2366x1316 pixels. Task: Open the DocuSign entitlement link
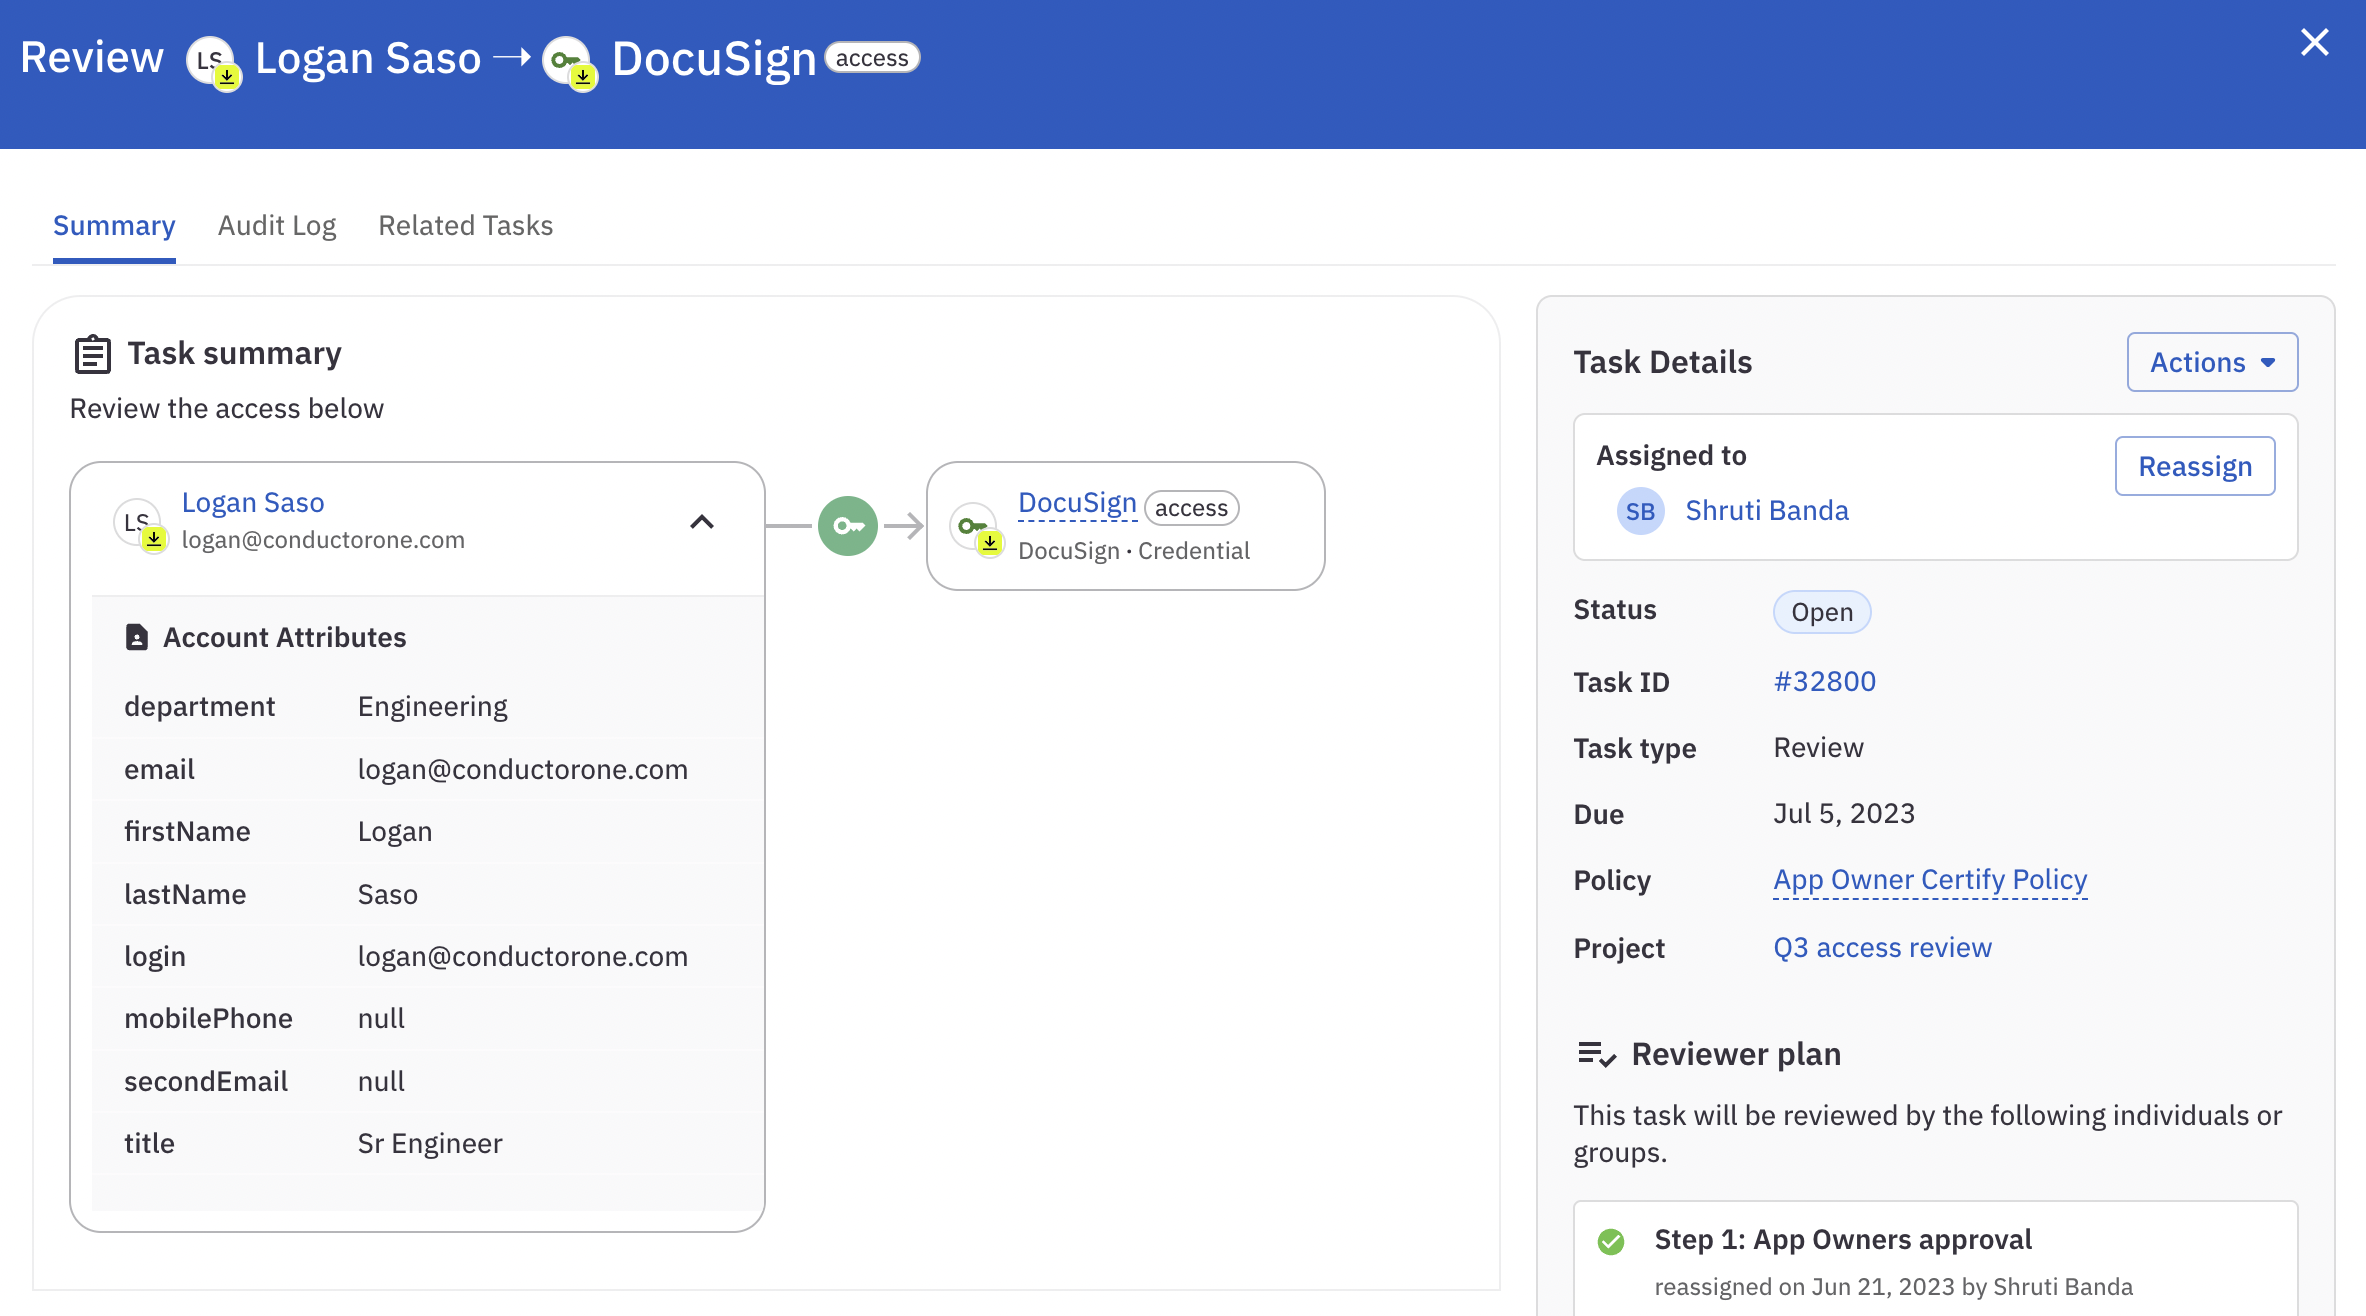[x=1077, y=503]
